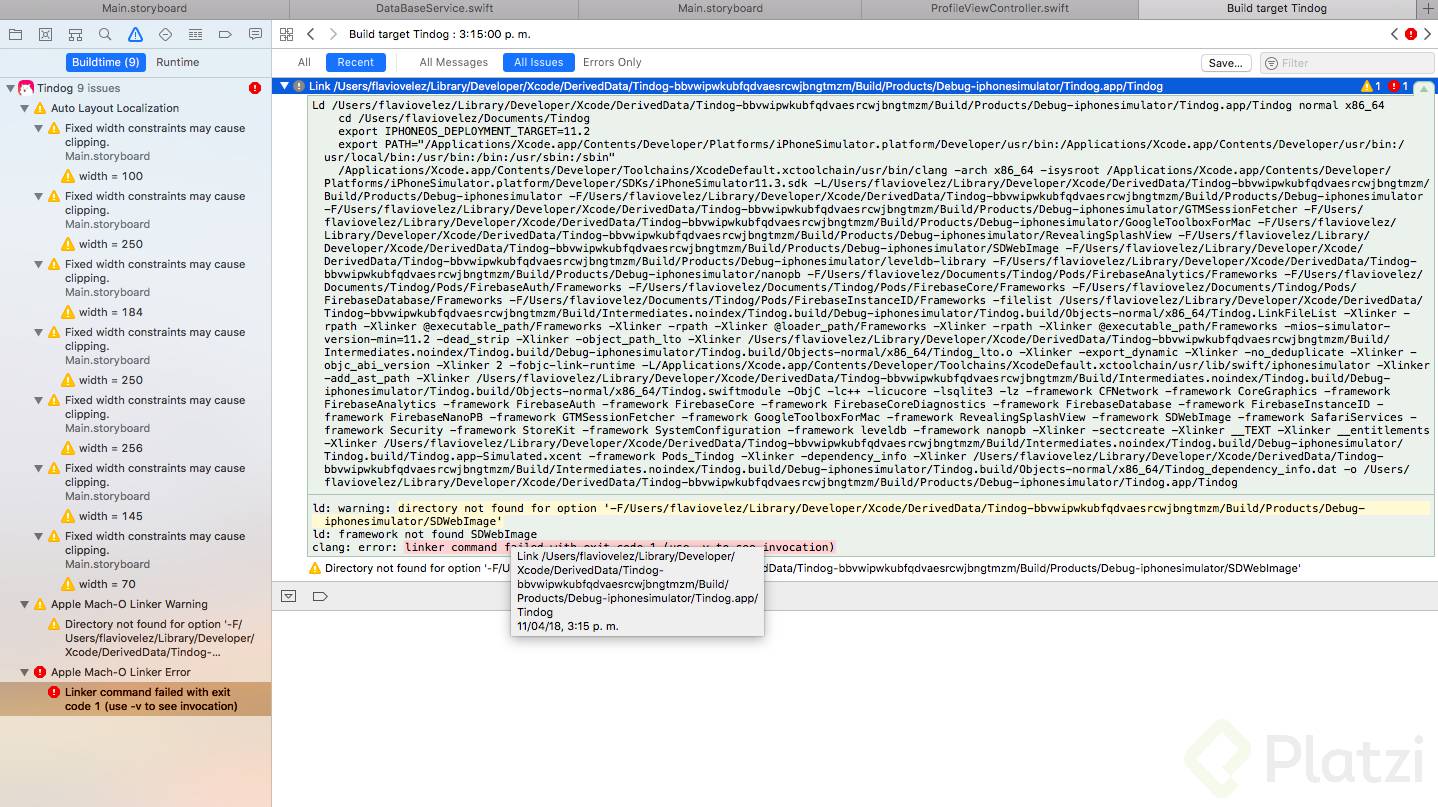
Task: Toggle breakpoints in the debug bar
Action: point(320,596)
